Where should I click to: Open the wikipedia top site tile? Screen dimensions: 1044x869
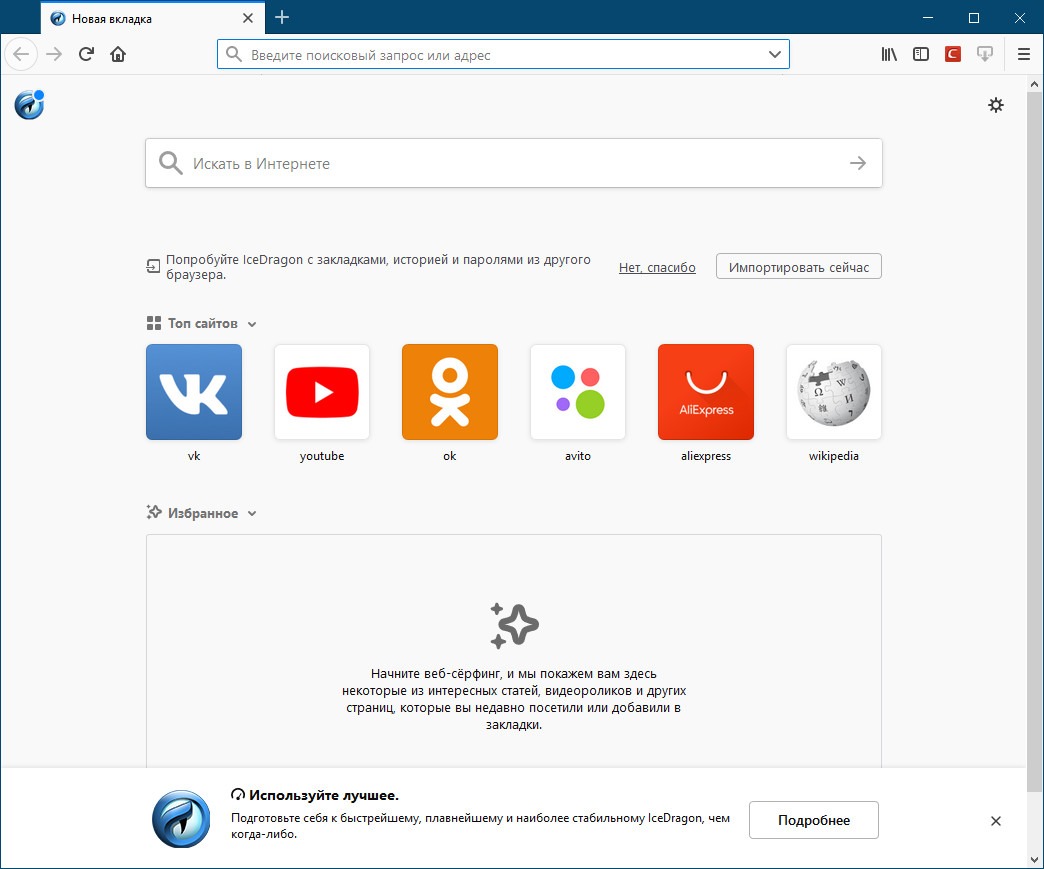[834, 392]
